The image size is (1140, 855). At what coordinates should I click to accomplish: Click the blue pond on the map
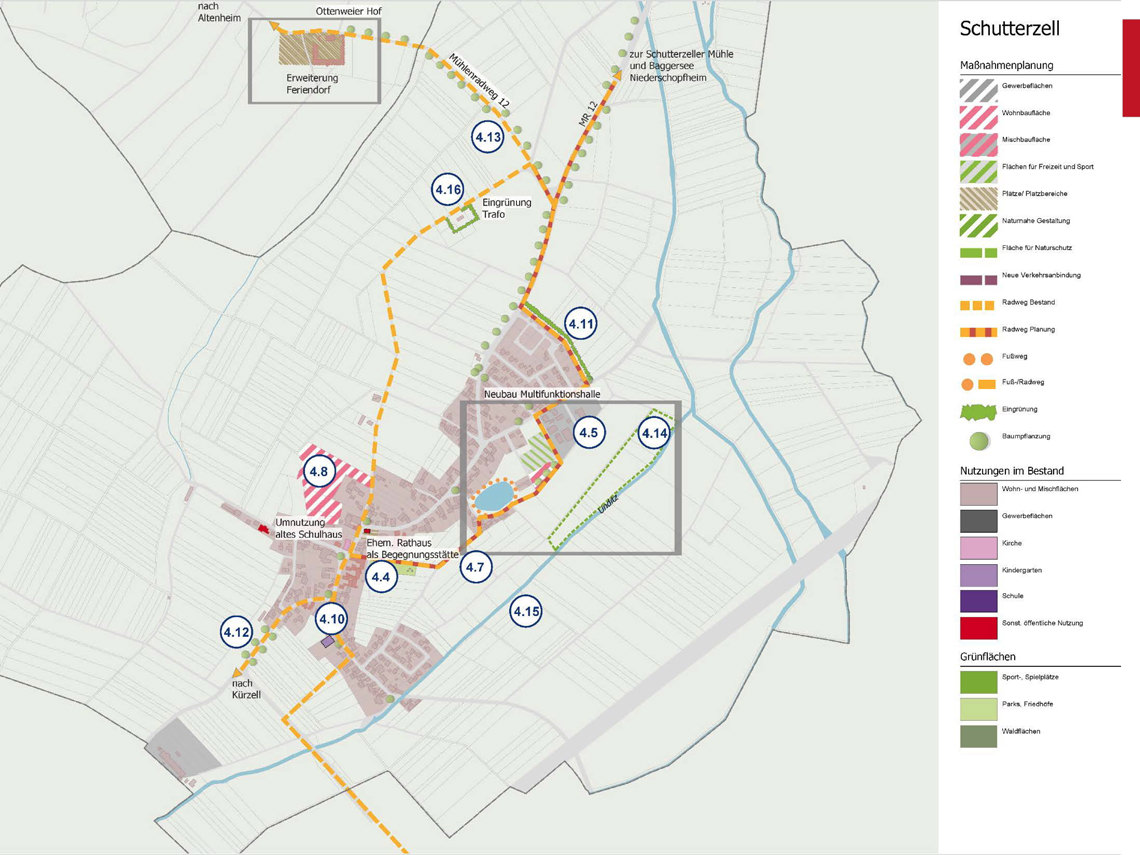(492, 496)
